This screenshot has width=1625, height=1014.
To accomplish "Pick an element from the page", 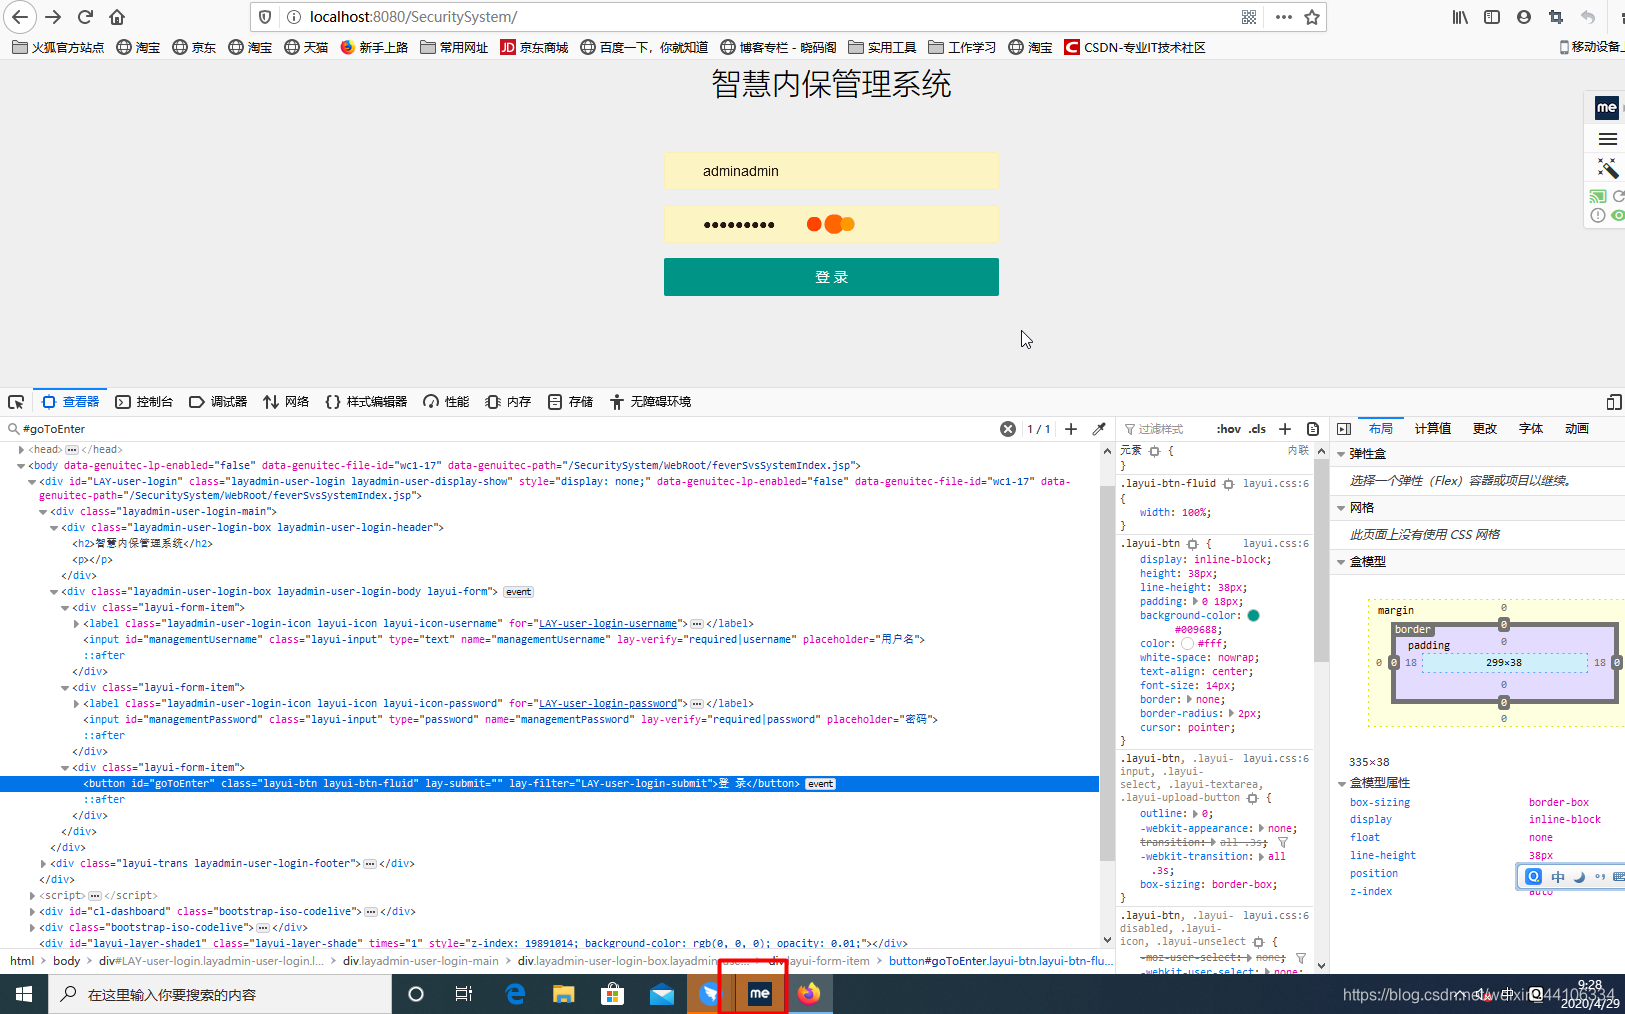I will 16,402.
